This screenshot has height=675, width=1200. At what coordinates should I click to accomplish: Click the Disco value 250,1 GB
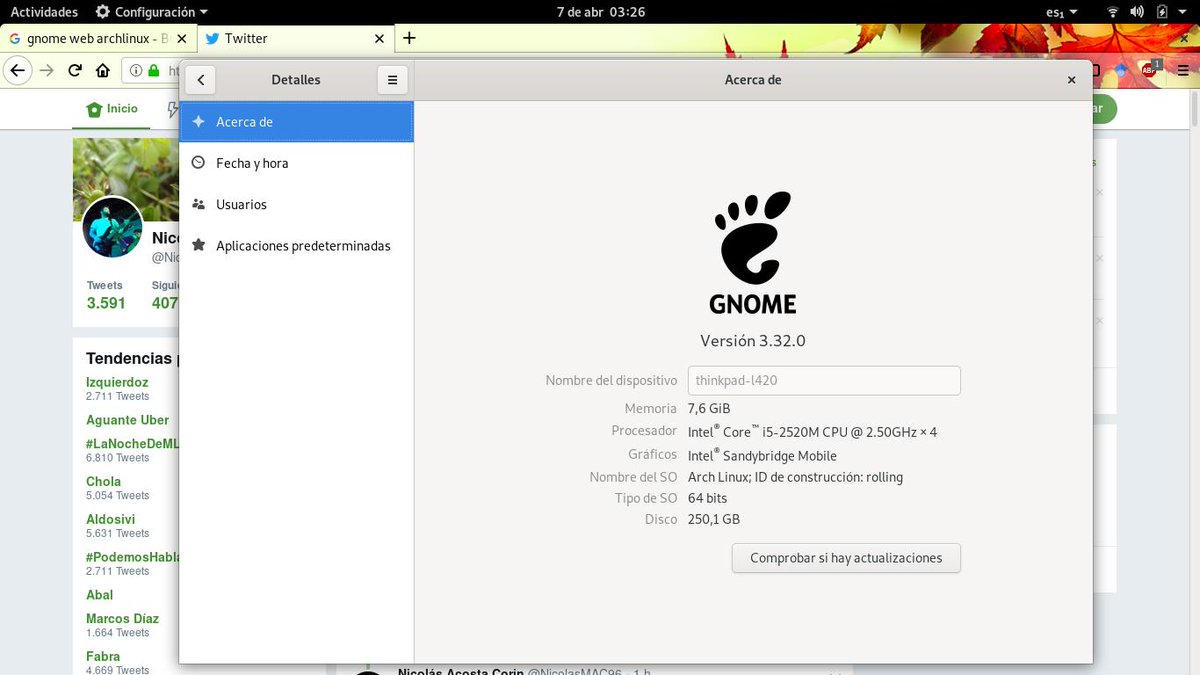[714, 519]
